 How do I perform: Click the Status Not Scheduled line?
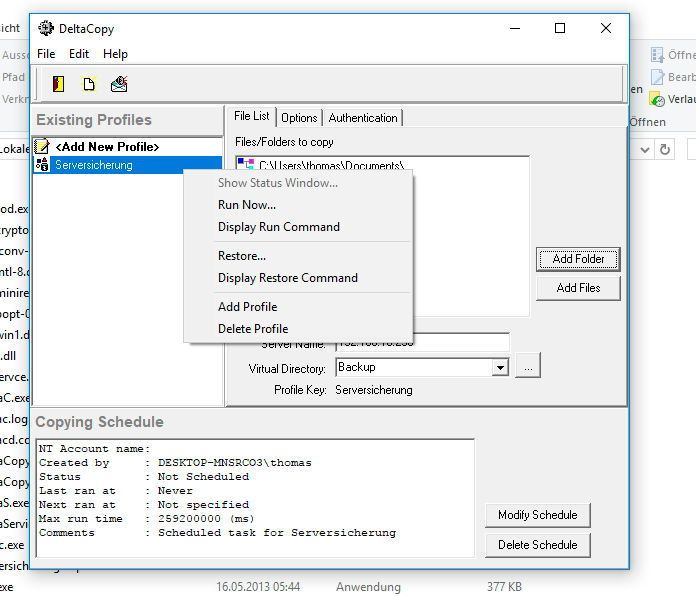coord(144,477)
